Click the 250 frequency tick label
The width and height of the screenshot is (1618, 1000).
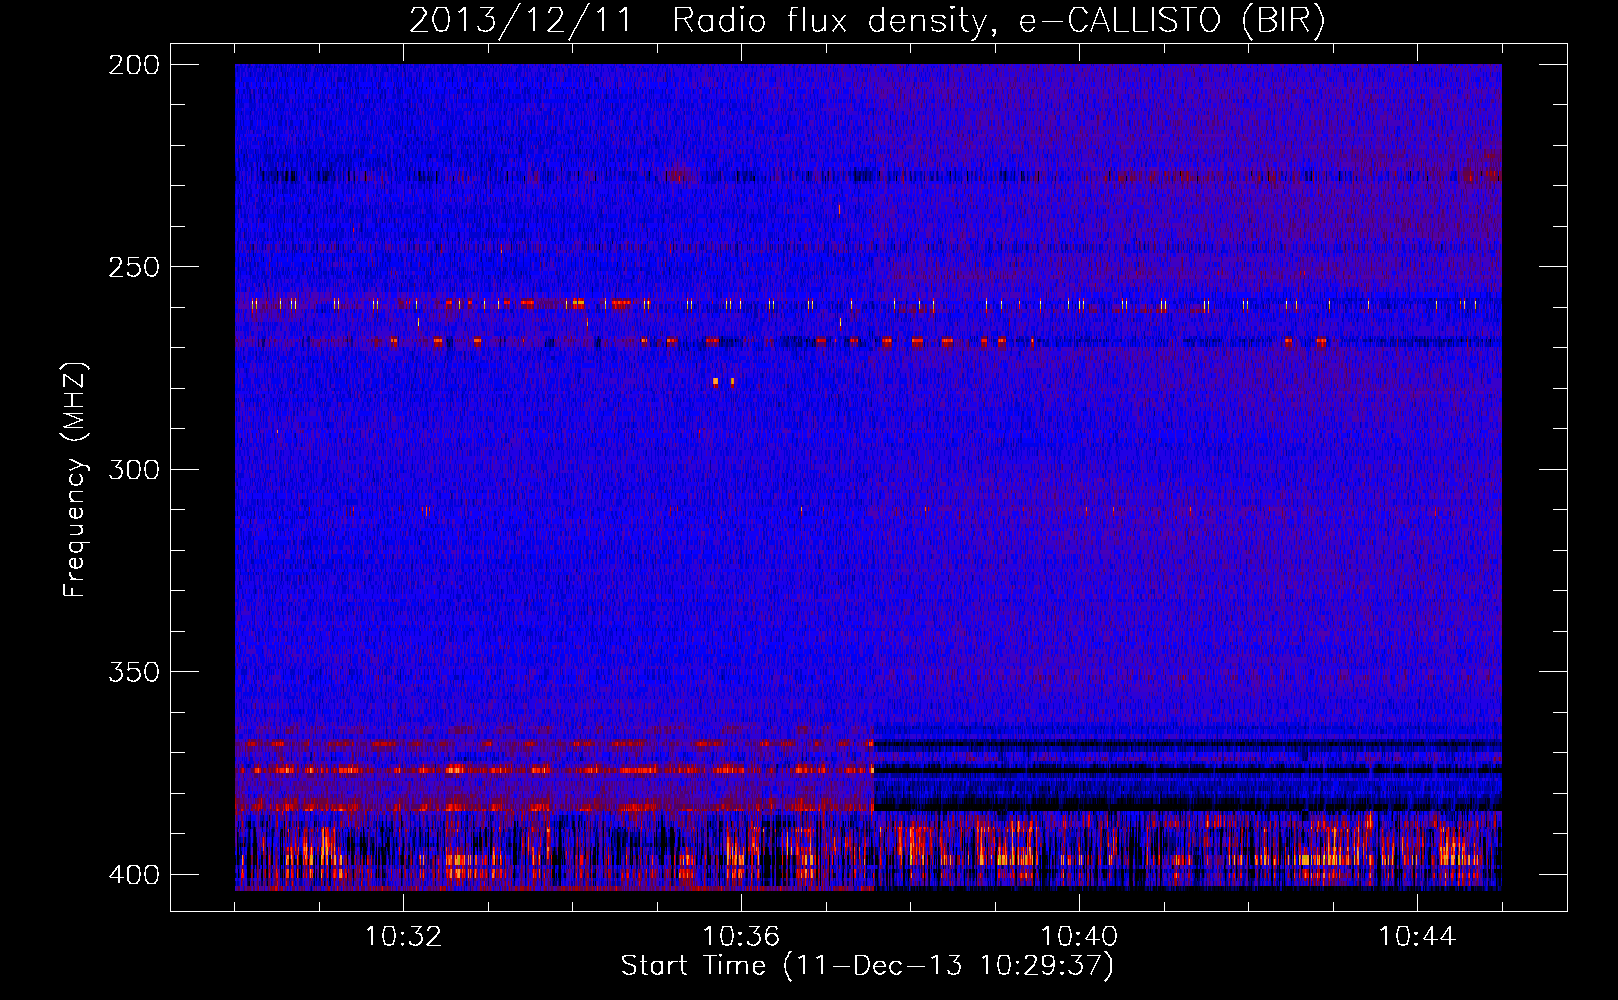pos(133,267)
